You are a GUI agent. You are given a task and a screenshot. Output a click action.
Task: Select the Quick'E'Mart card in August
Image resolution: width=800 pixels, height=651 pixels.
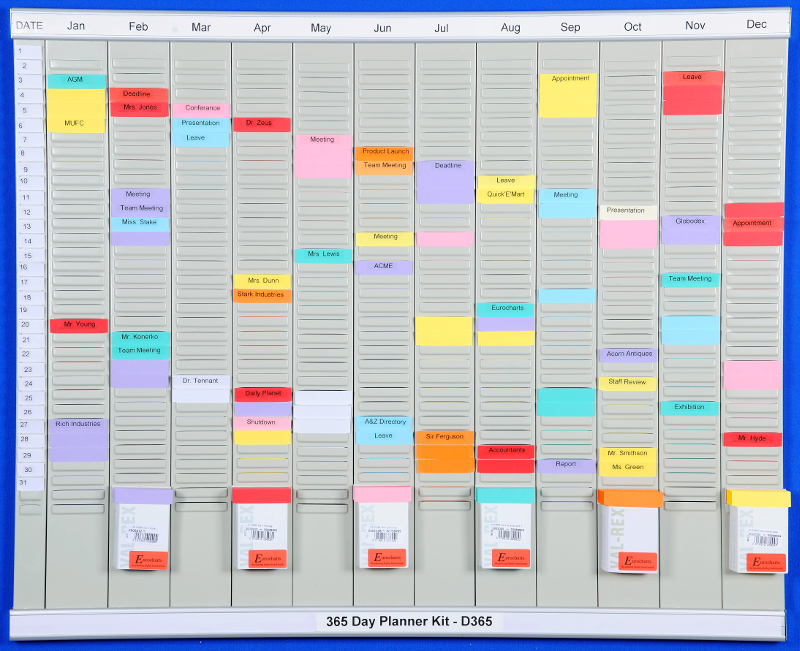pos(506,195)
